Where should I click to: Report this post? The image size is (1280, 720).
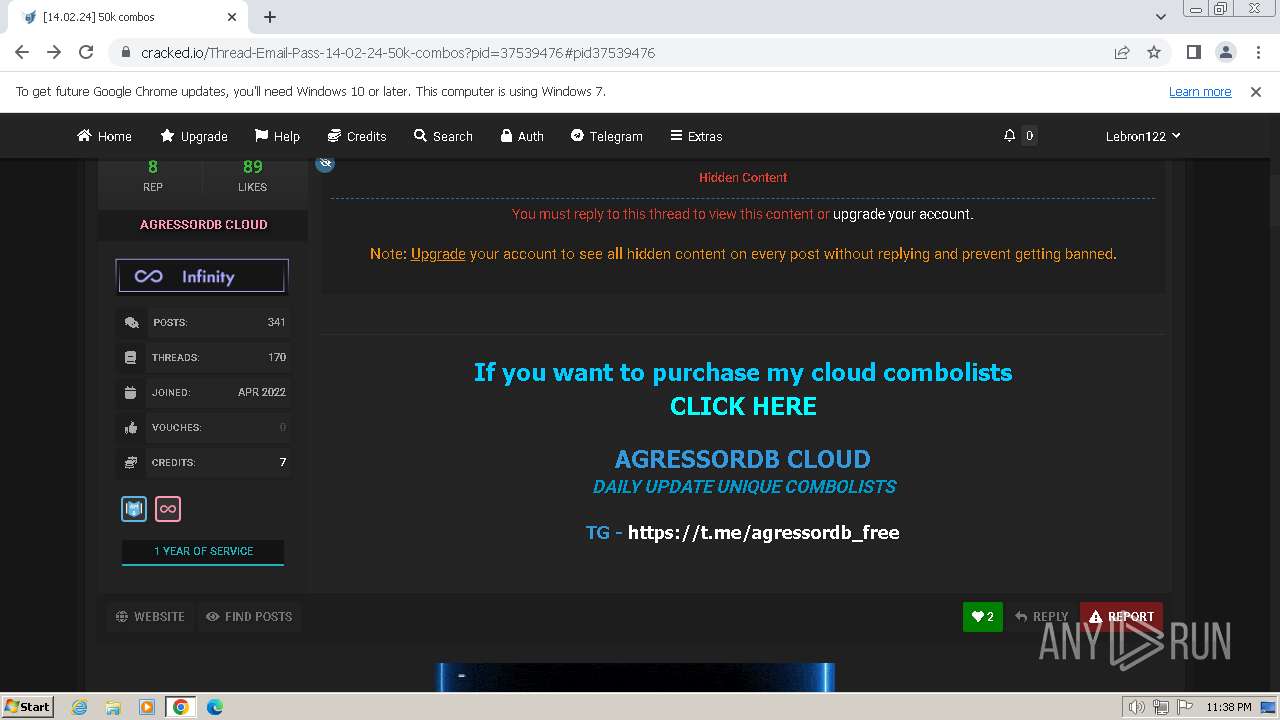click(1121, 617)
